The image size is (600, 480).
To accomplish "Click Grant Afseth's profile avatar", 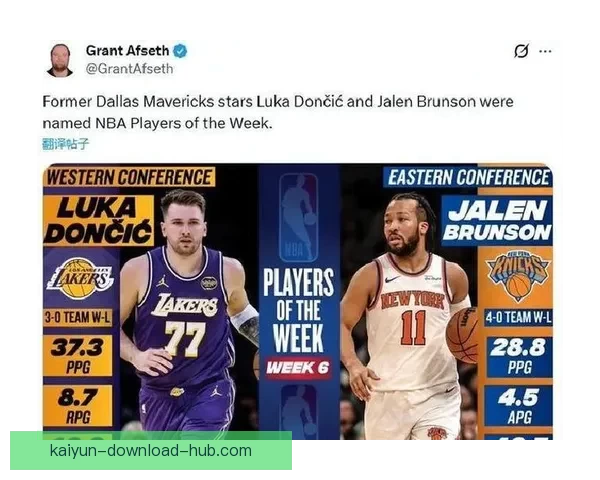I will pos(60,60).
